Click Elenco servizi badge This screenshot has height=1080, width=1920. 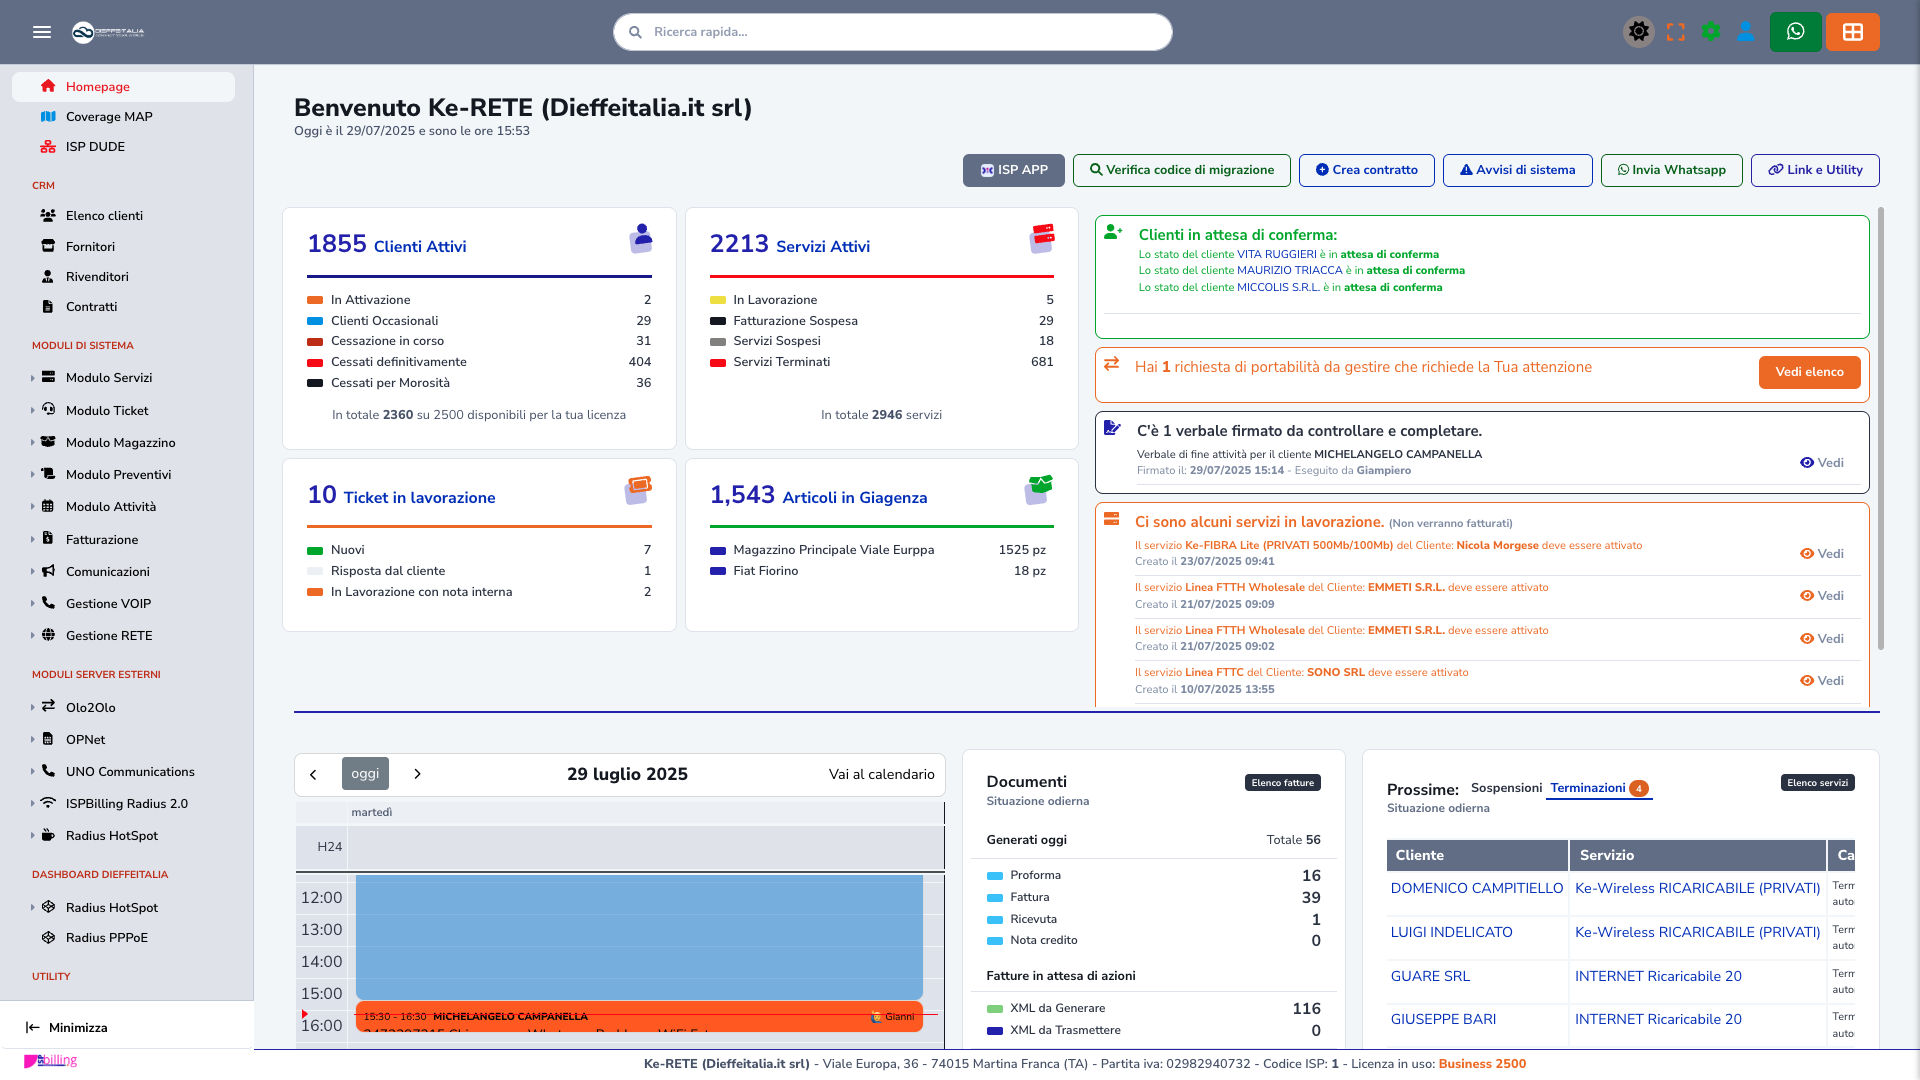coord(1817,783)
